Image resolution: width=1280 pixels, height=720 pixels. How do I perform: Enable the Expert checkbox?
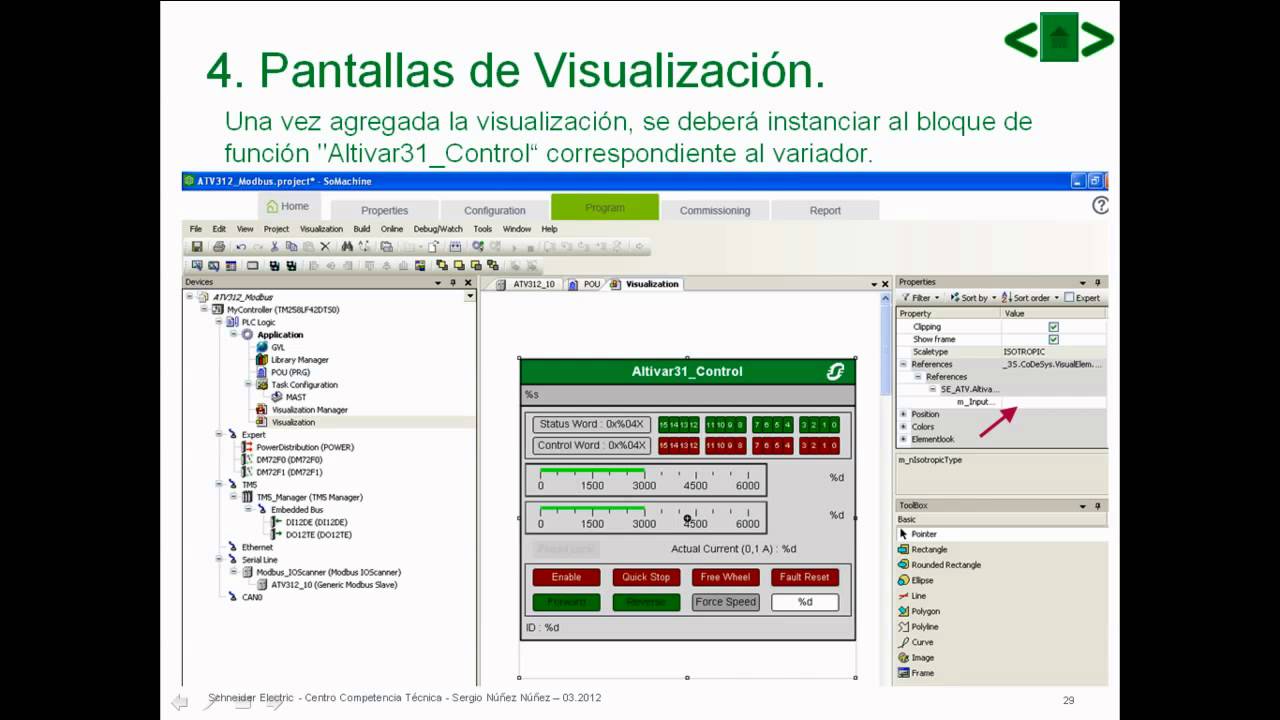tap(1069, 298)
